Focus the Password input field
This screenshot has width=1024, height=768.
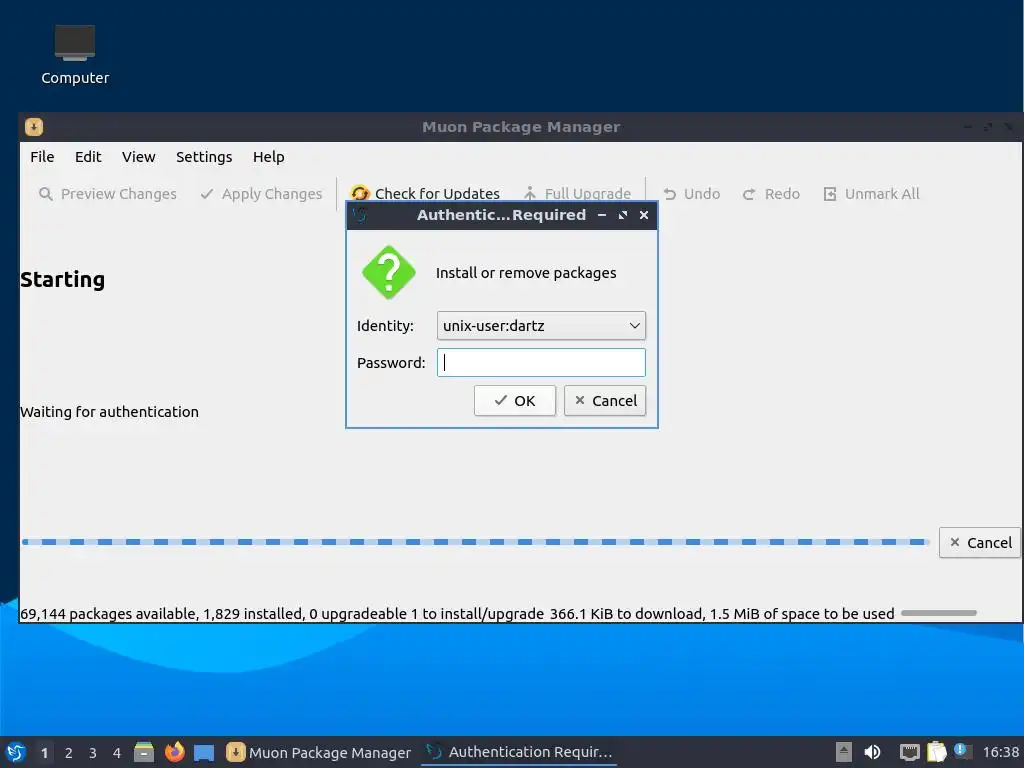click(x=541, y=362)
